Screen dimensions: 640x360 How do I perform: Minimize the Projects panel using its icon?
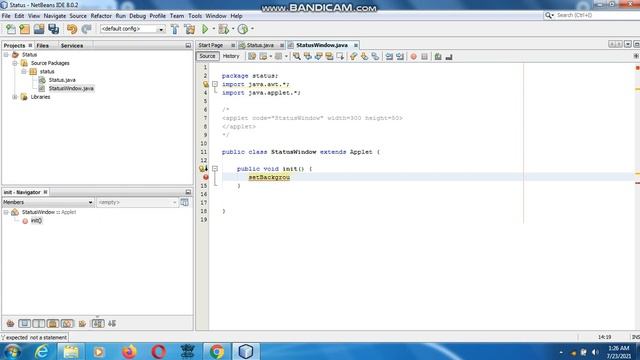[x=188, y=46]
